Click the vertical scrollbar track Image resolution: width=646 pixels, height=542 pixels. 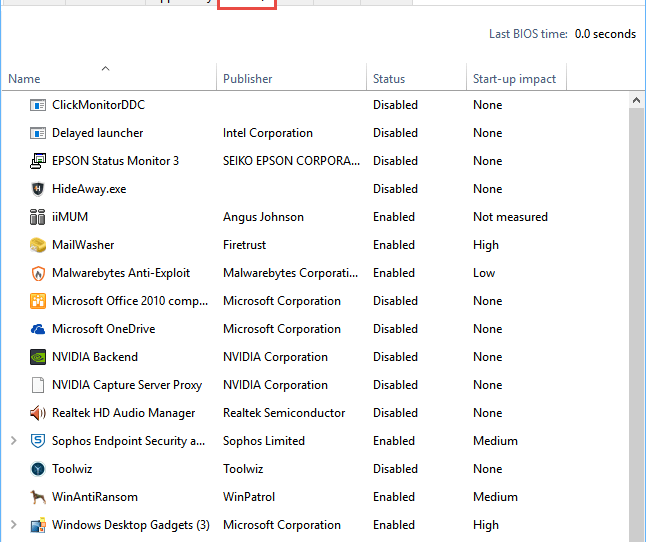(x=637, y=325)
